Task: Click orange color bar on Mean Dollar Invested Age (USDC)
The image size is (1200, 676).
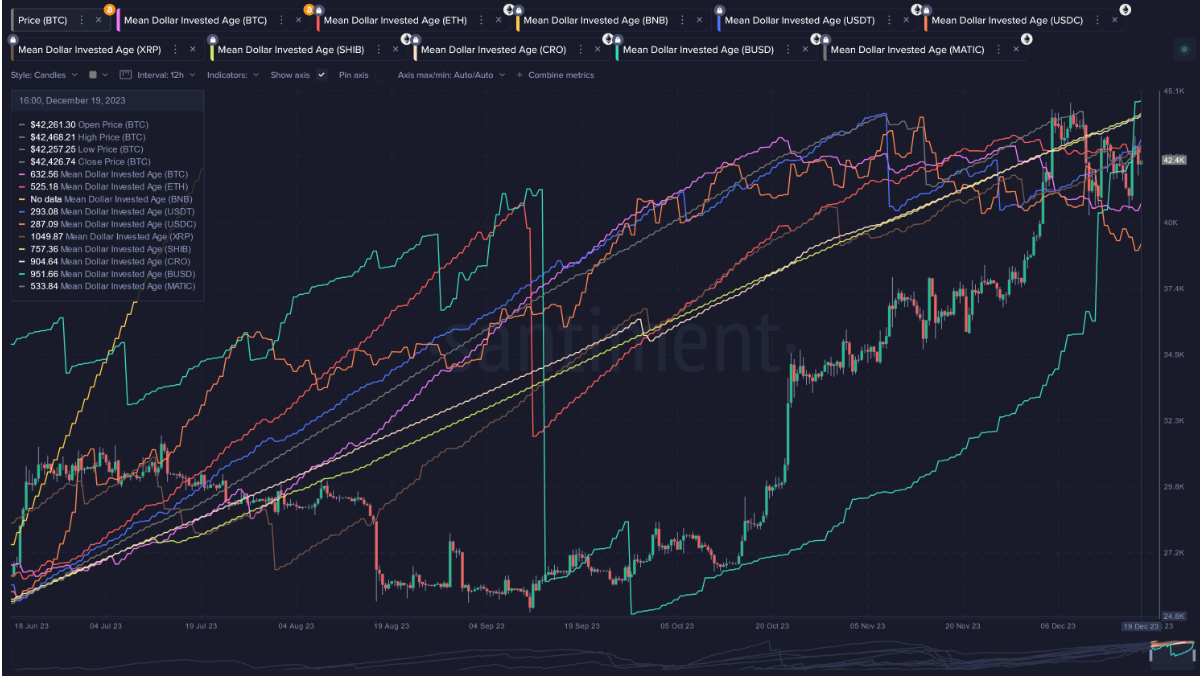Action: pyautogui.click(x=926, y=20)
